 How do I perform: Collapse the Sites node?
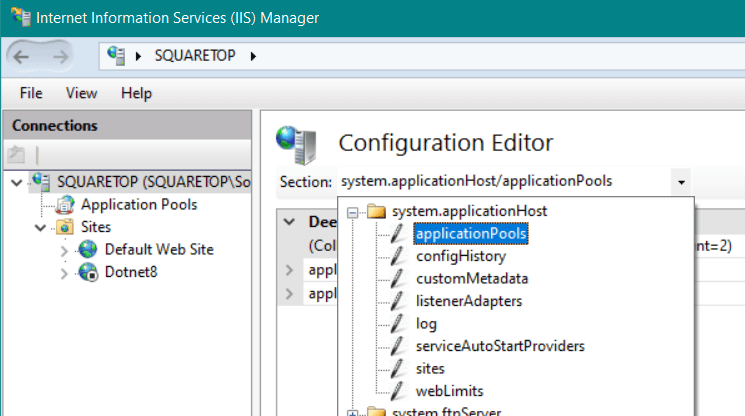pyautogui.click(x=41, y=228)
